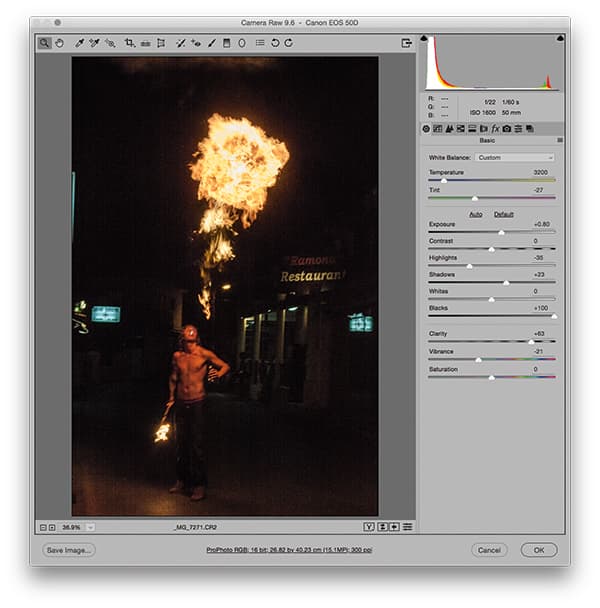The height and width of the screenshot is (608, 600).
Task: Open the ProPhoto RGB workflow options link
Action: click(x=289, y=550)
